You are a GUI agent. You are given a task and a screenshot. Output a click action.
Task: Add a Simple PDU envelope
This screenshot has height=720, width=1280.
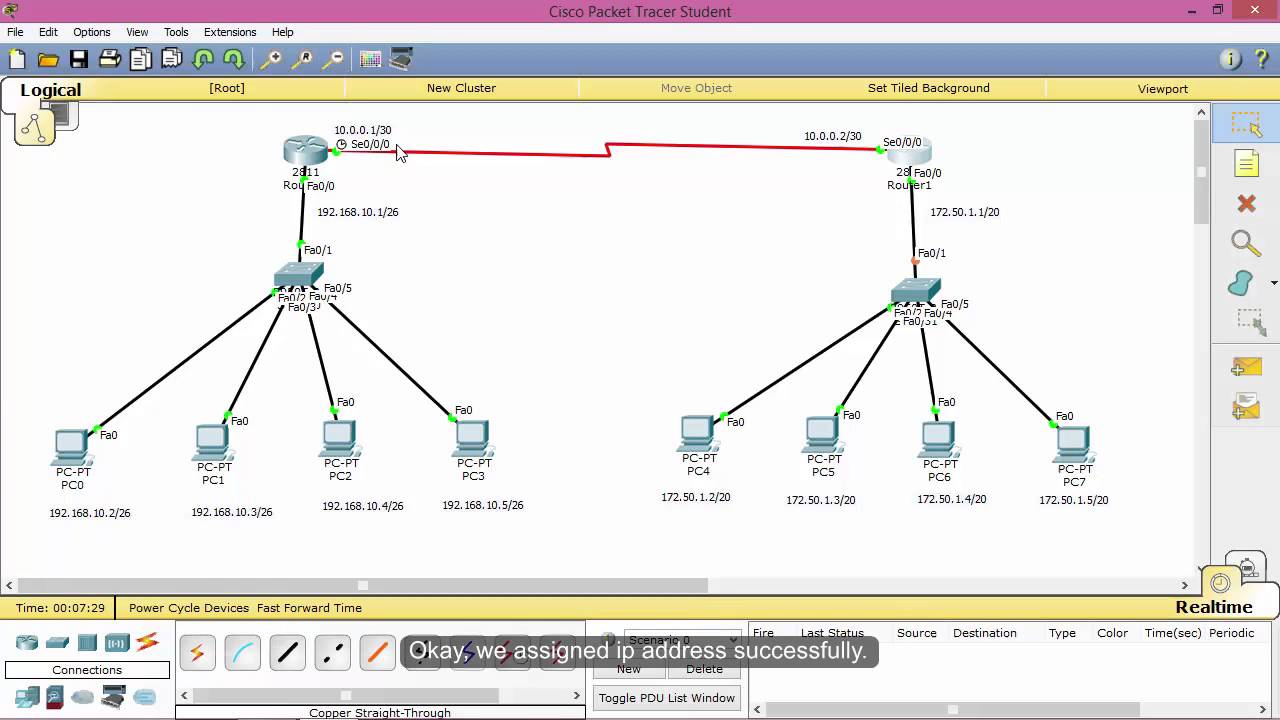tap(1246, 367)
